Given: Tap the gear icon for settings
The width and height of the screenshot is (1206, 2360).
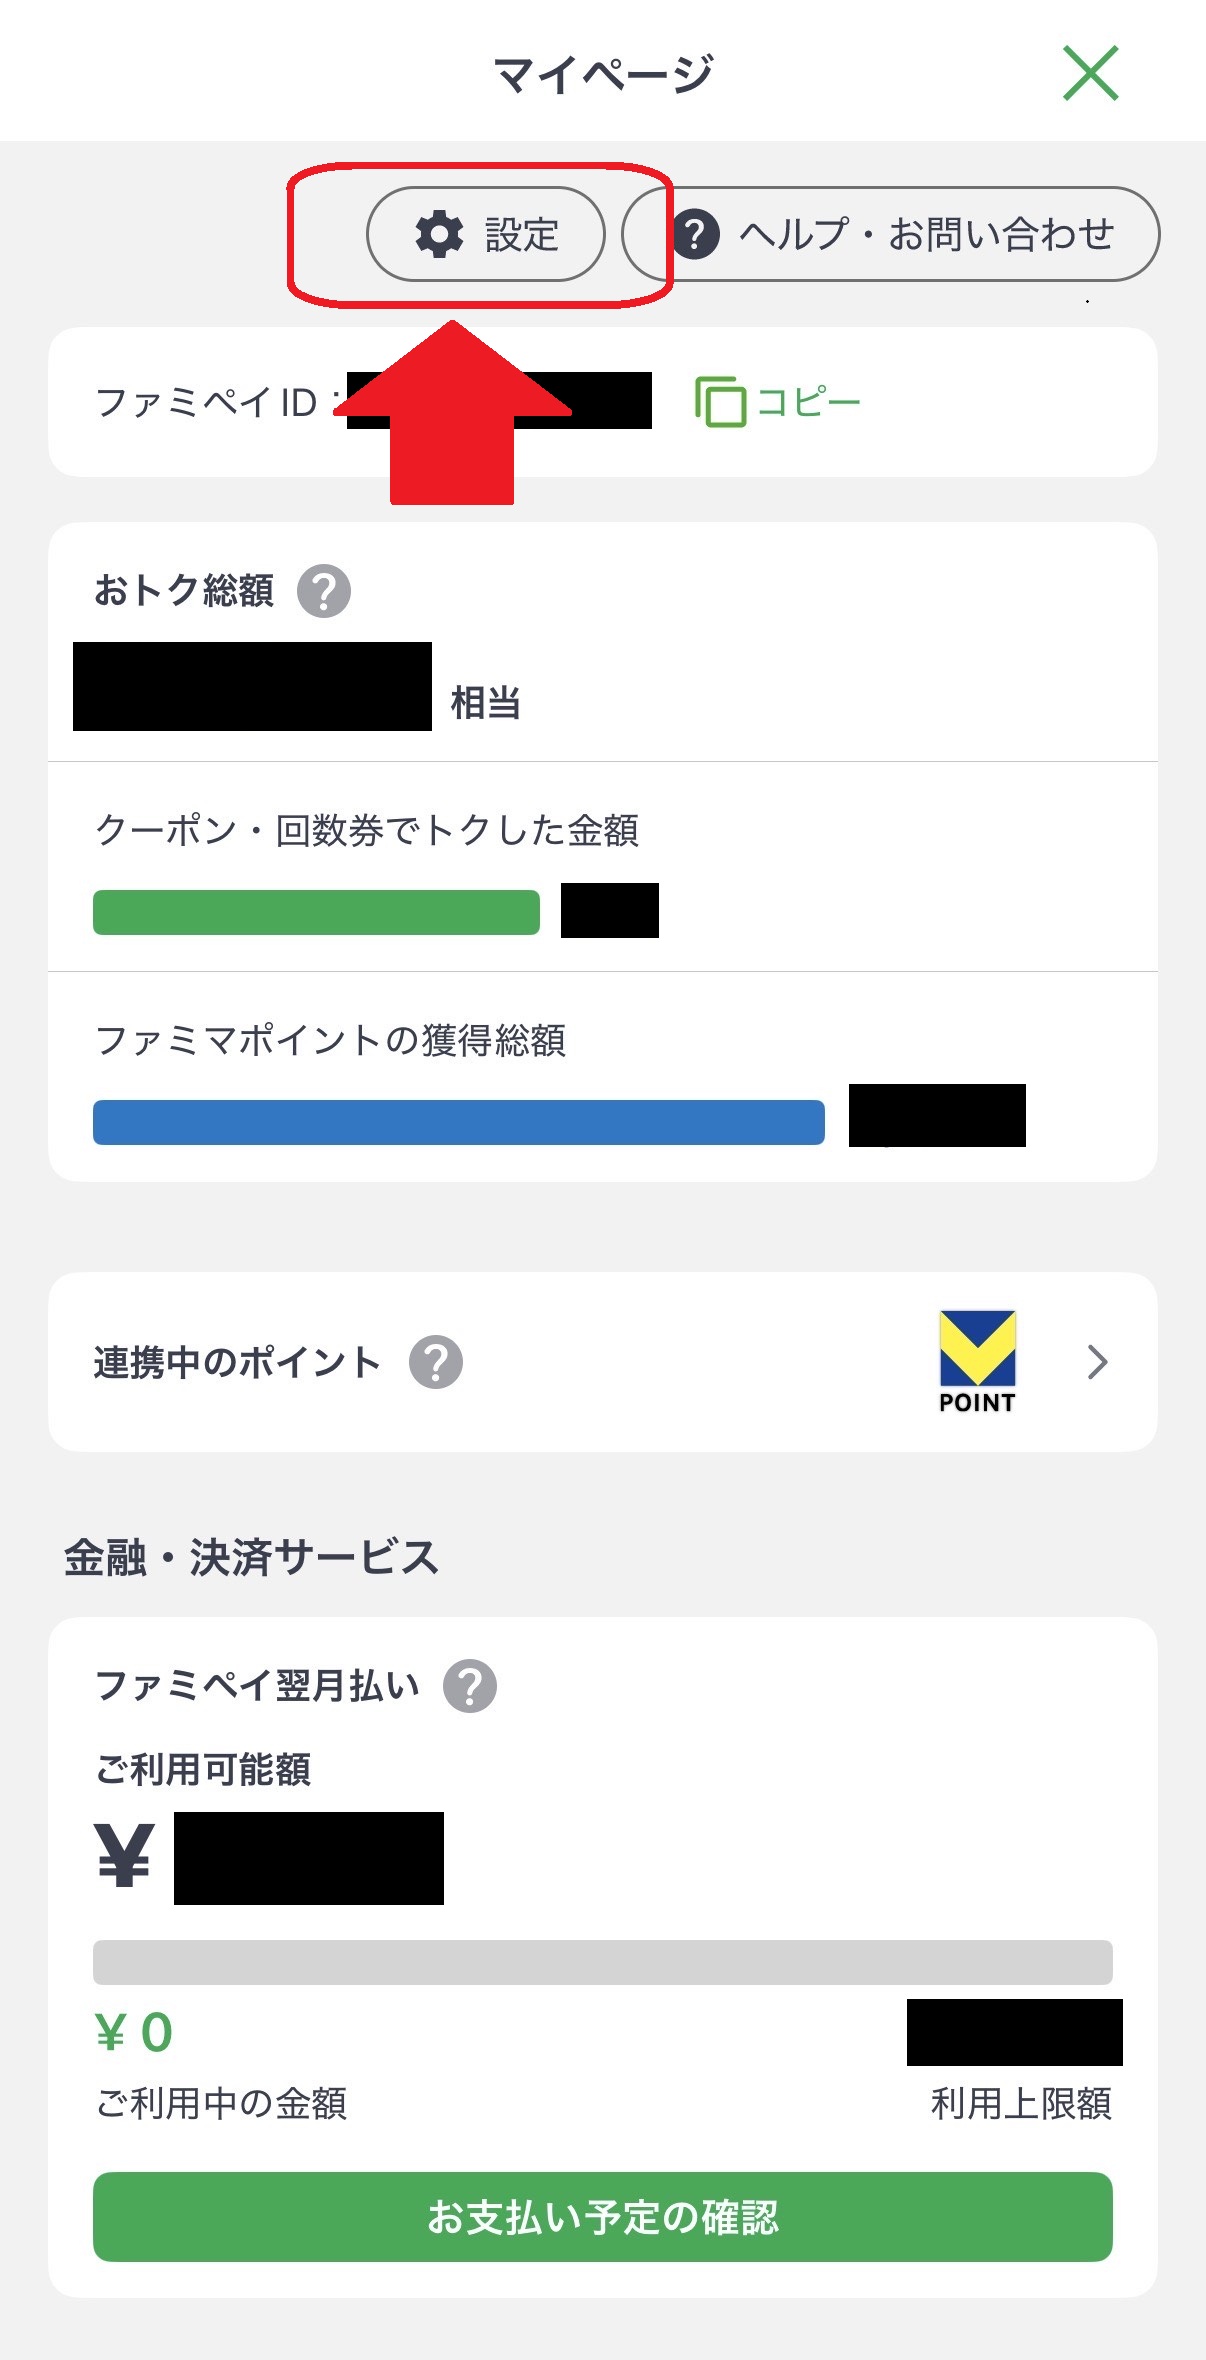Looking at the screenshot, I should [x=439, y=235].
